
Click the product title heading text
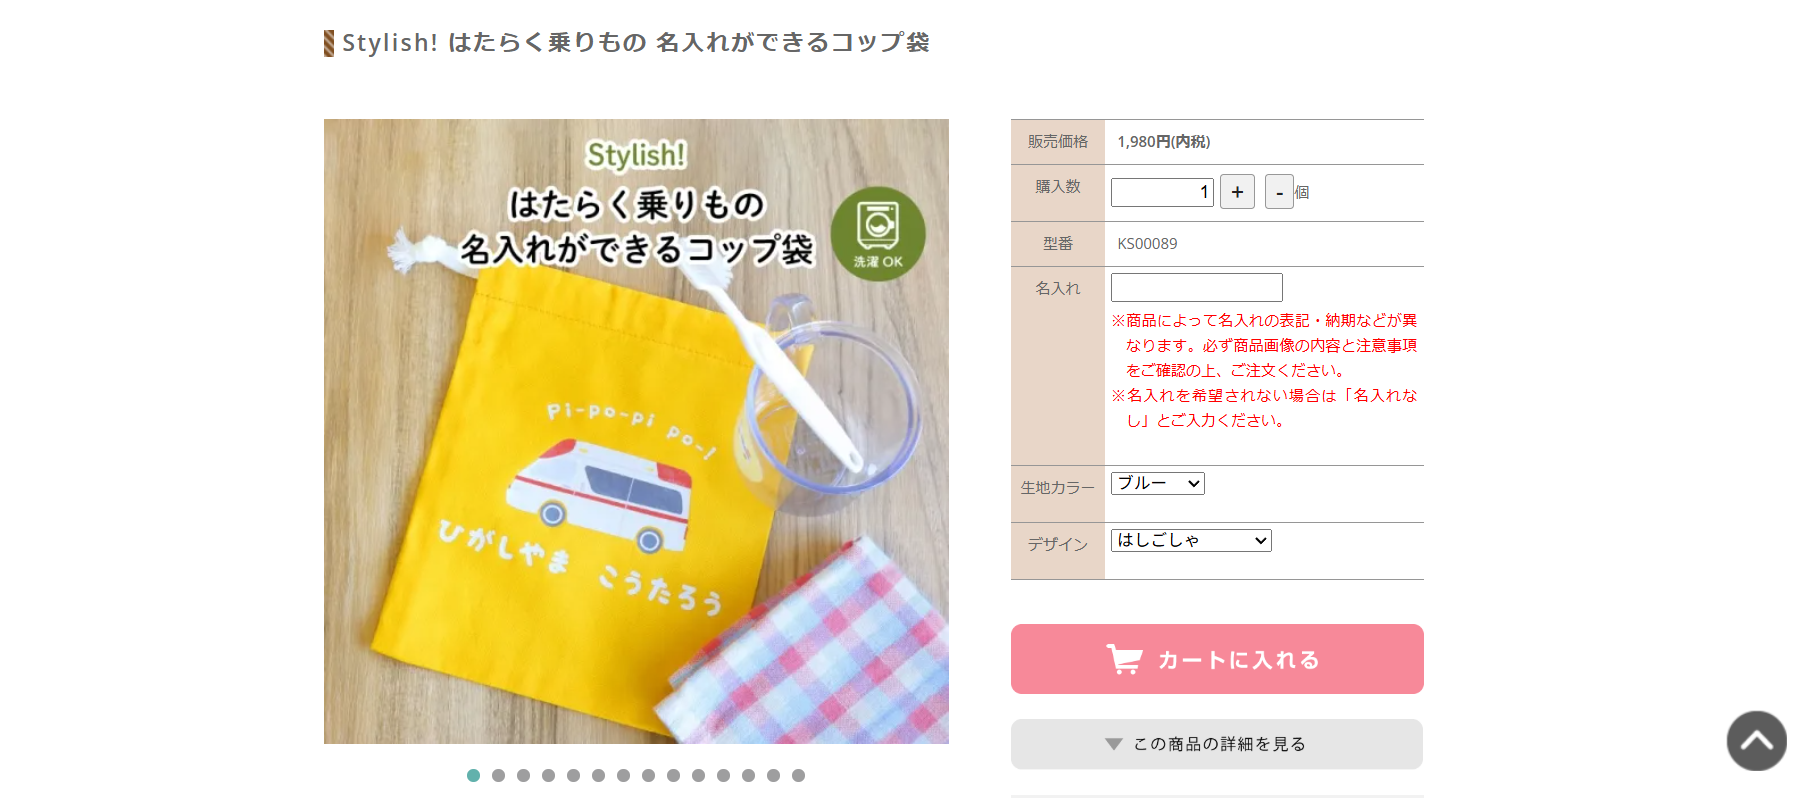(636, 43)
